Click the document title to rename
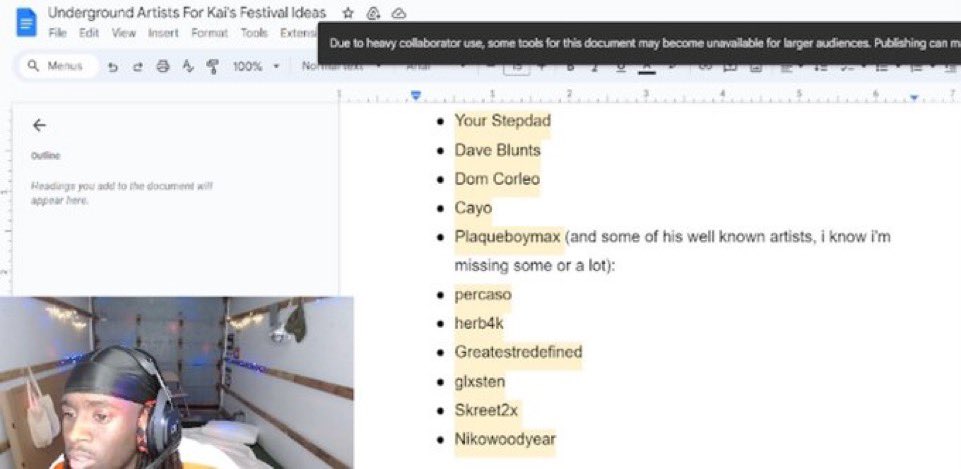Image resolution: width=961 pixels, height=469 pixels. coord(187,13)
